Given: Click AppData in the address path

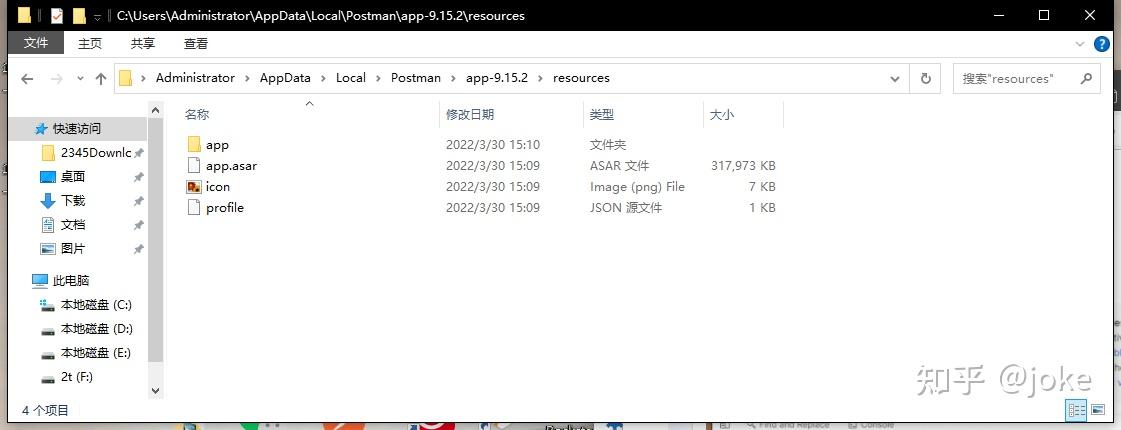Looking at the screenshot, I should 285,78.
